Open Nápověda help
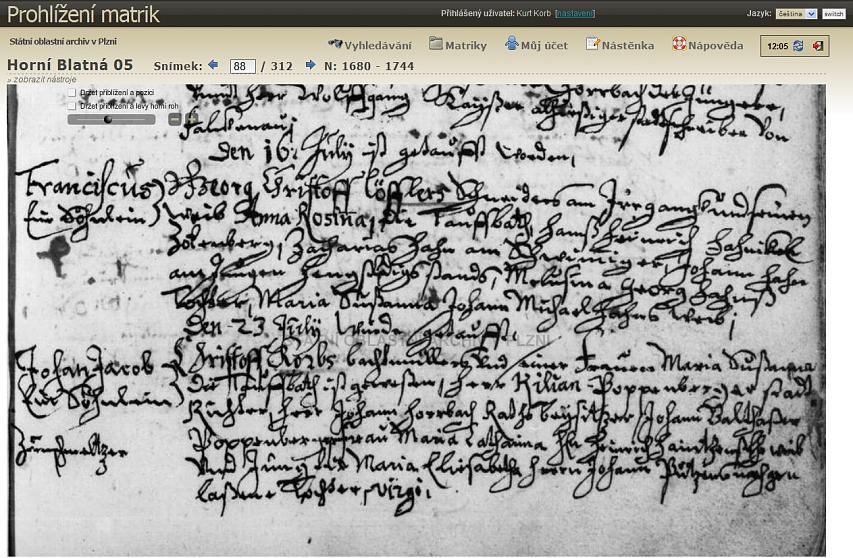Screen dimensions: 853x558 [x=707, y=45]
